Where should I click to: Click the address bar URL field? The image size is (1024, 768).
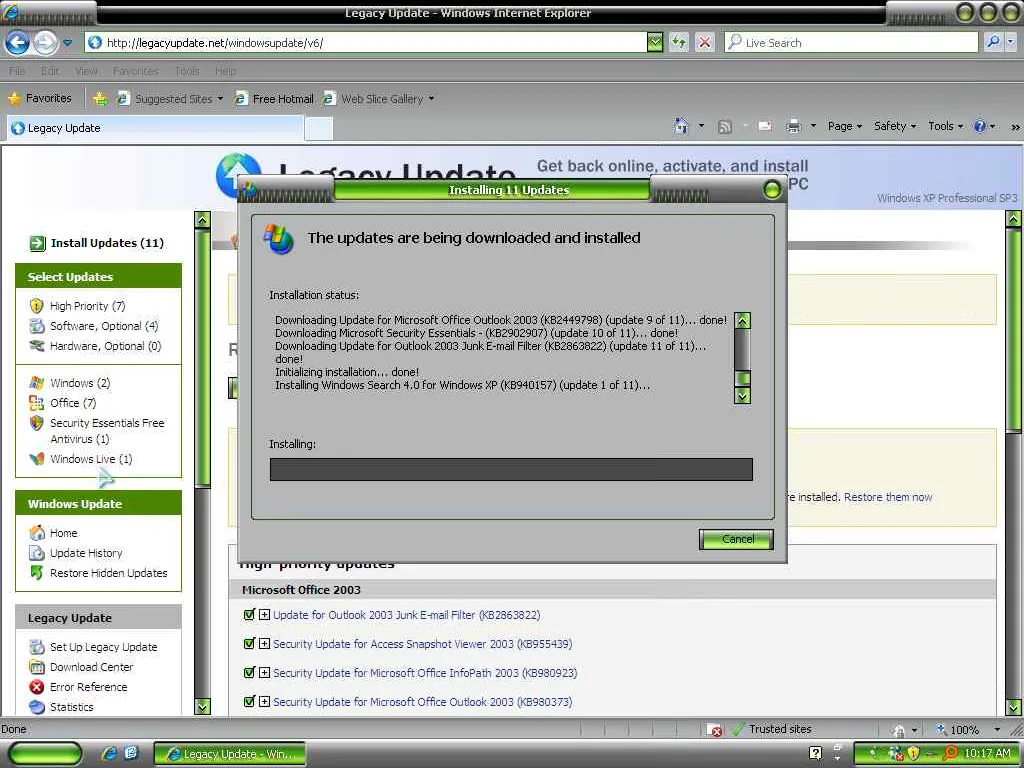point(366,43)
